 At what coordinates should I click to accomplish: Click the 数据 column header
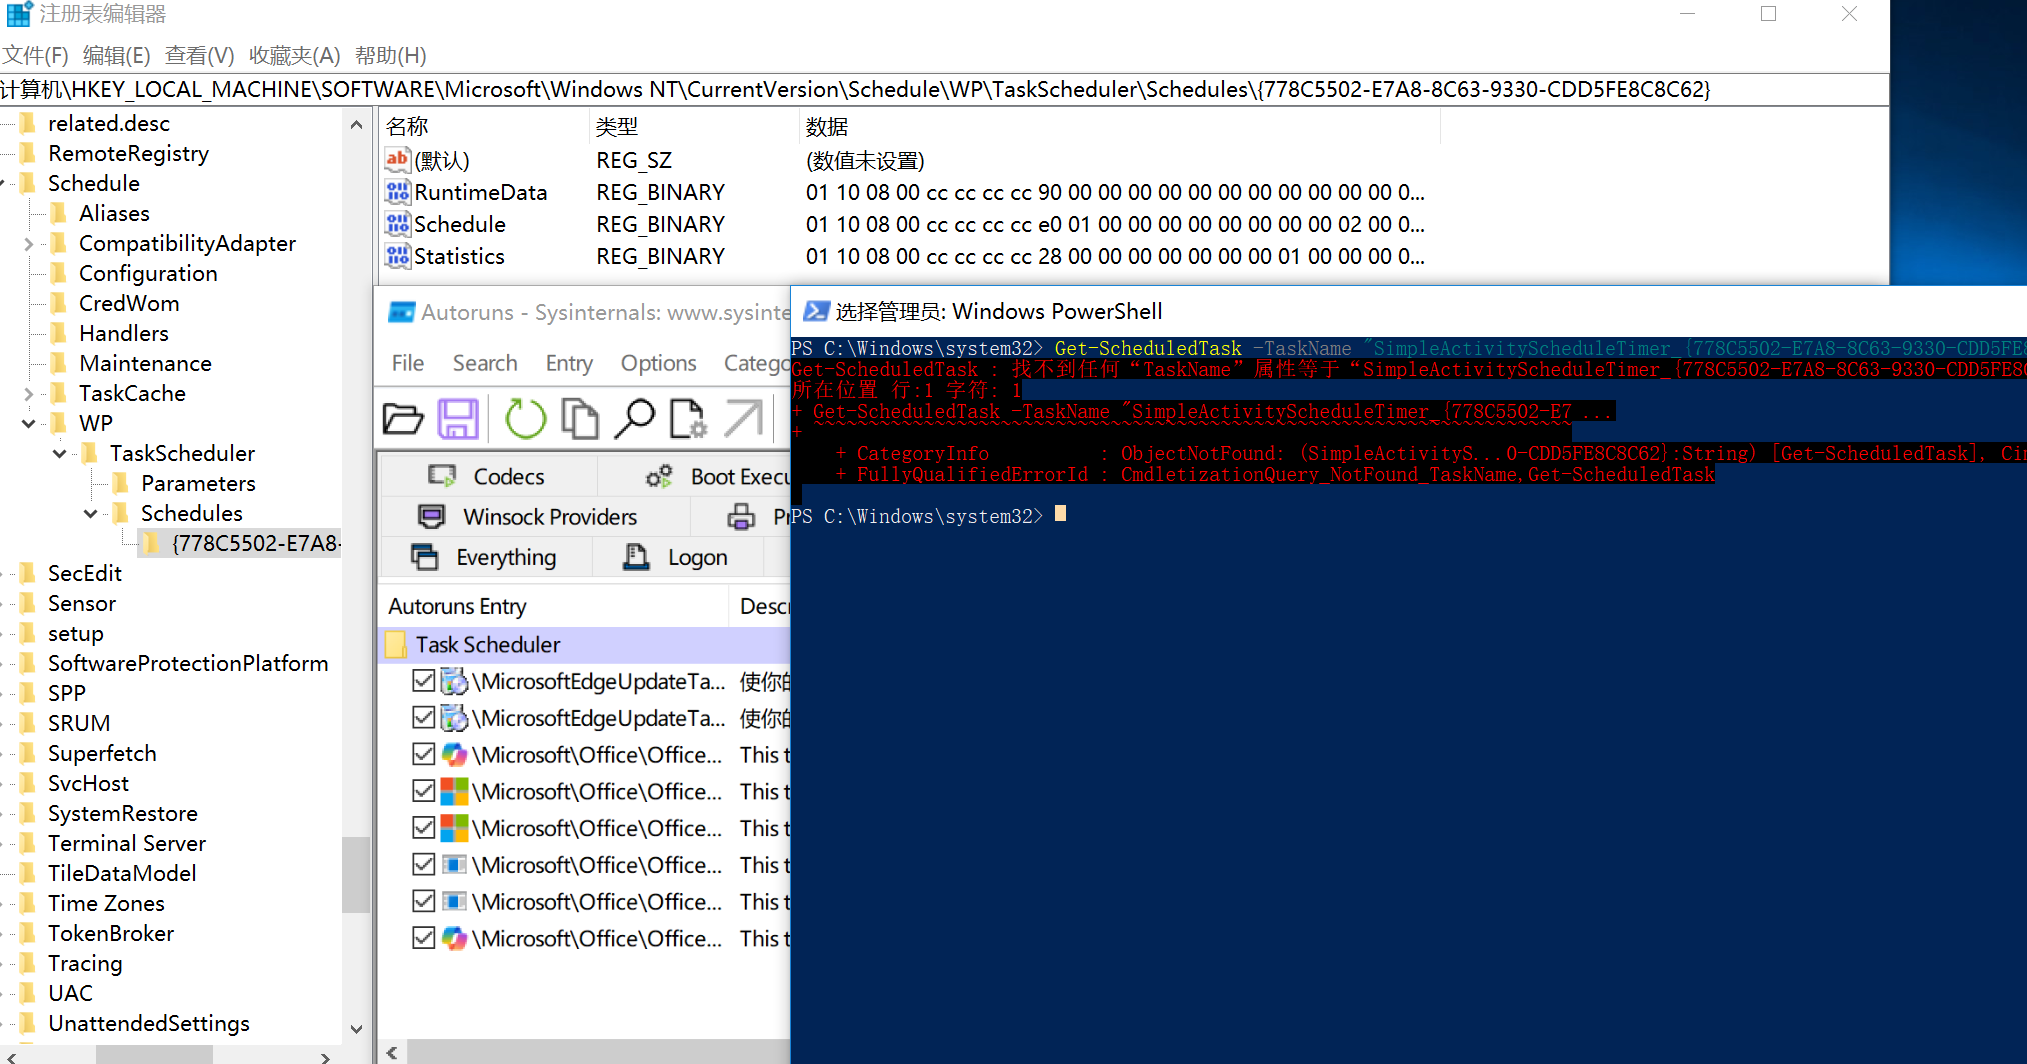[x=1120, y=127]
